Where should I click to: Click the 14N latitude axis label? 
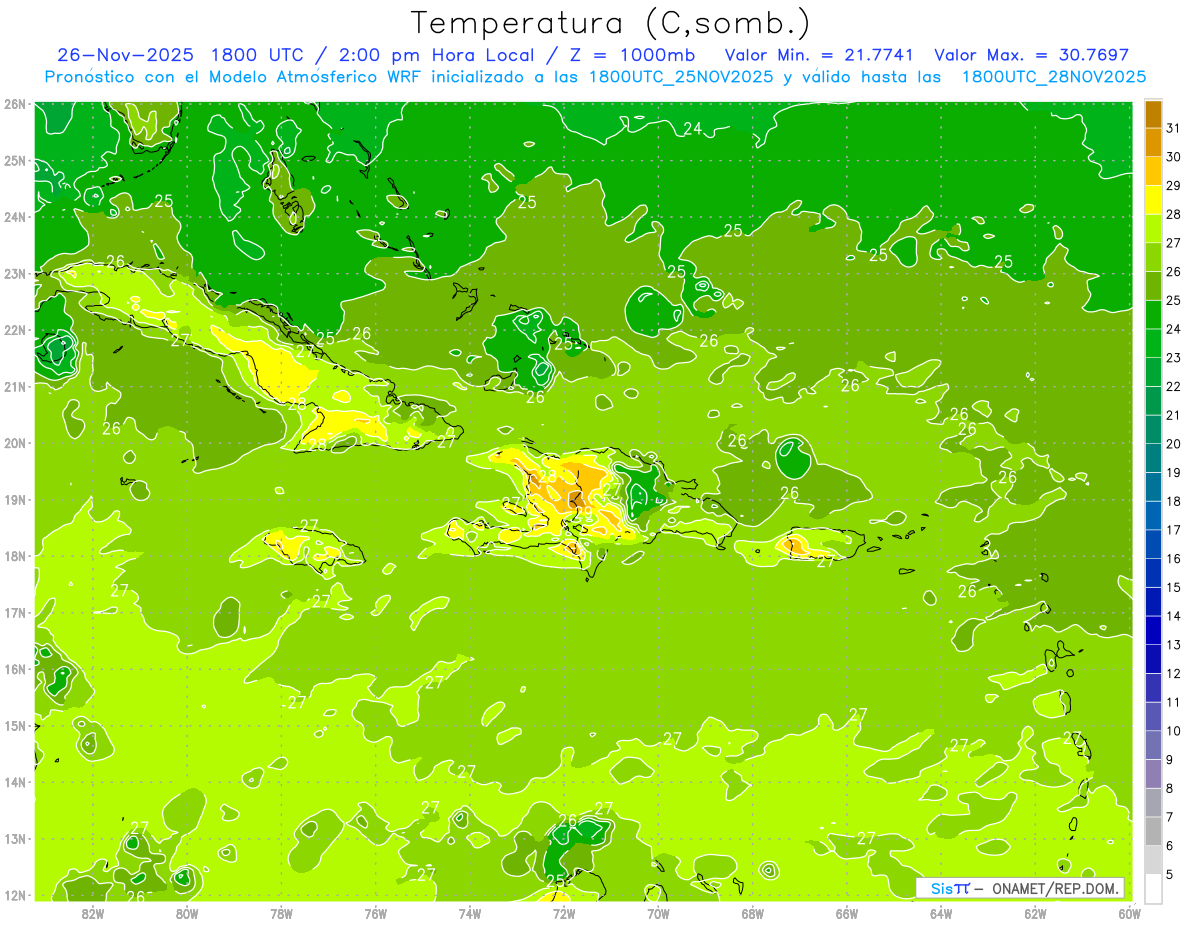[14, 782]
